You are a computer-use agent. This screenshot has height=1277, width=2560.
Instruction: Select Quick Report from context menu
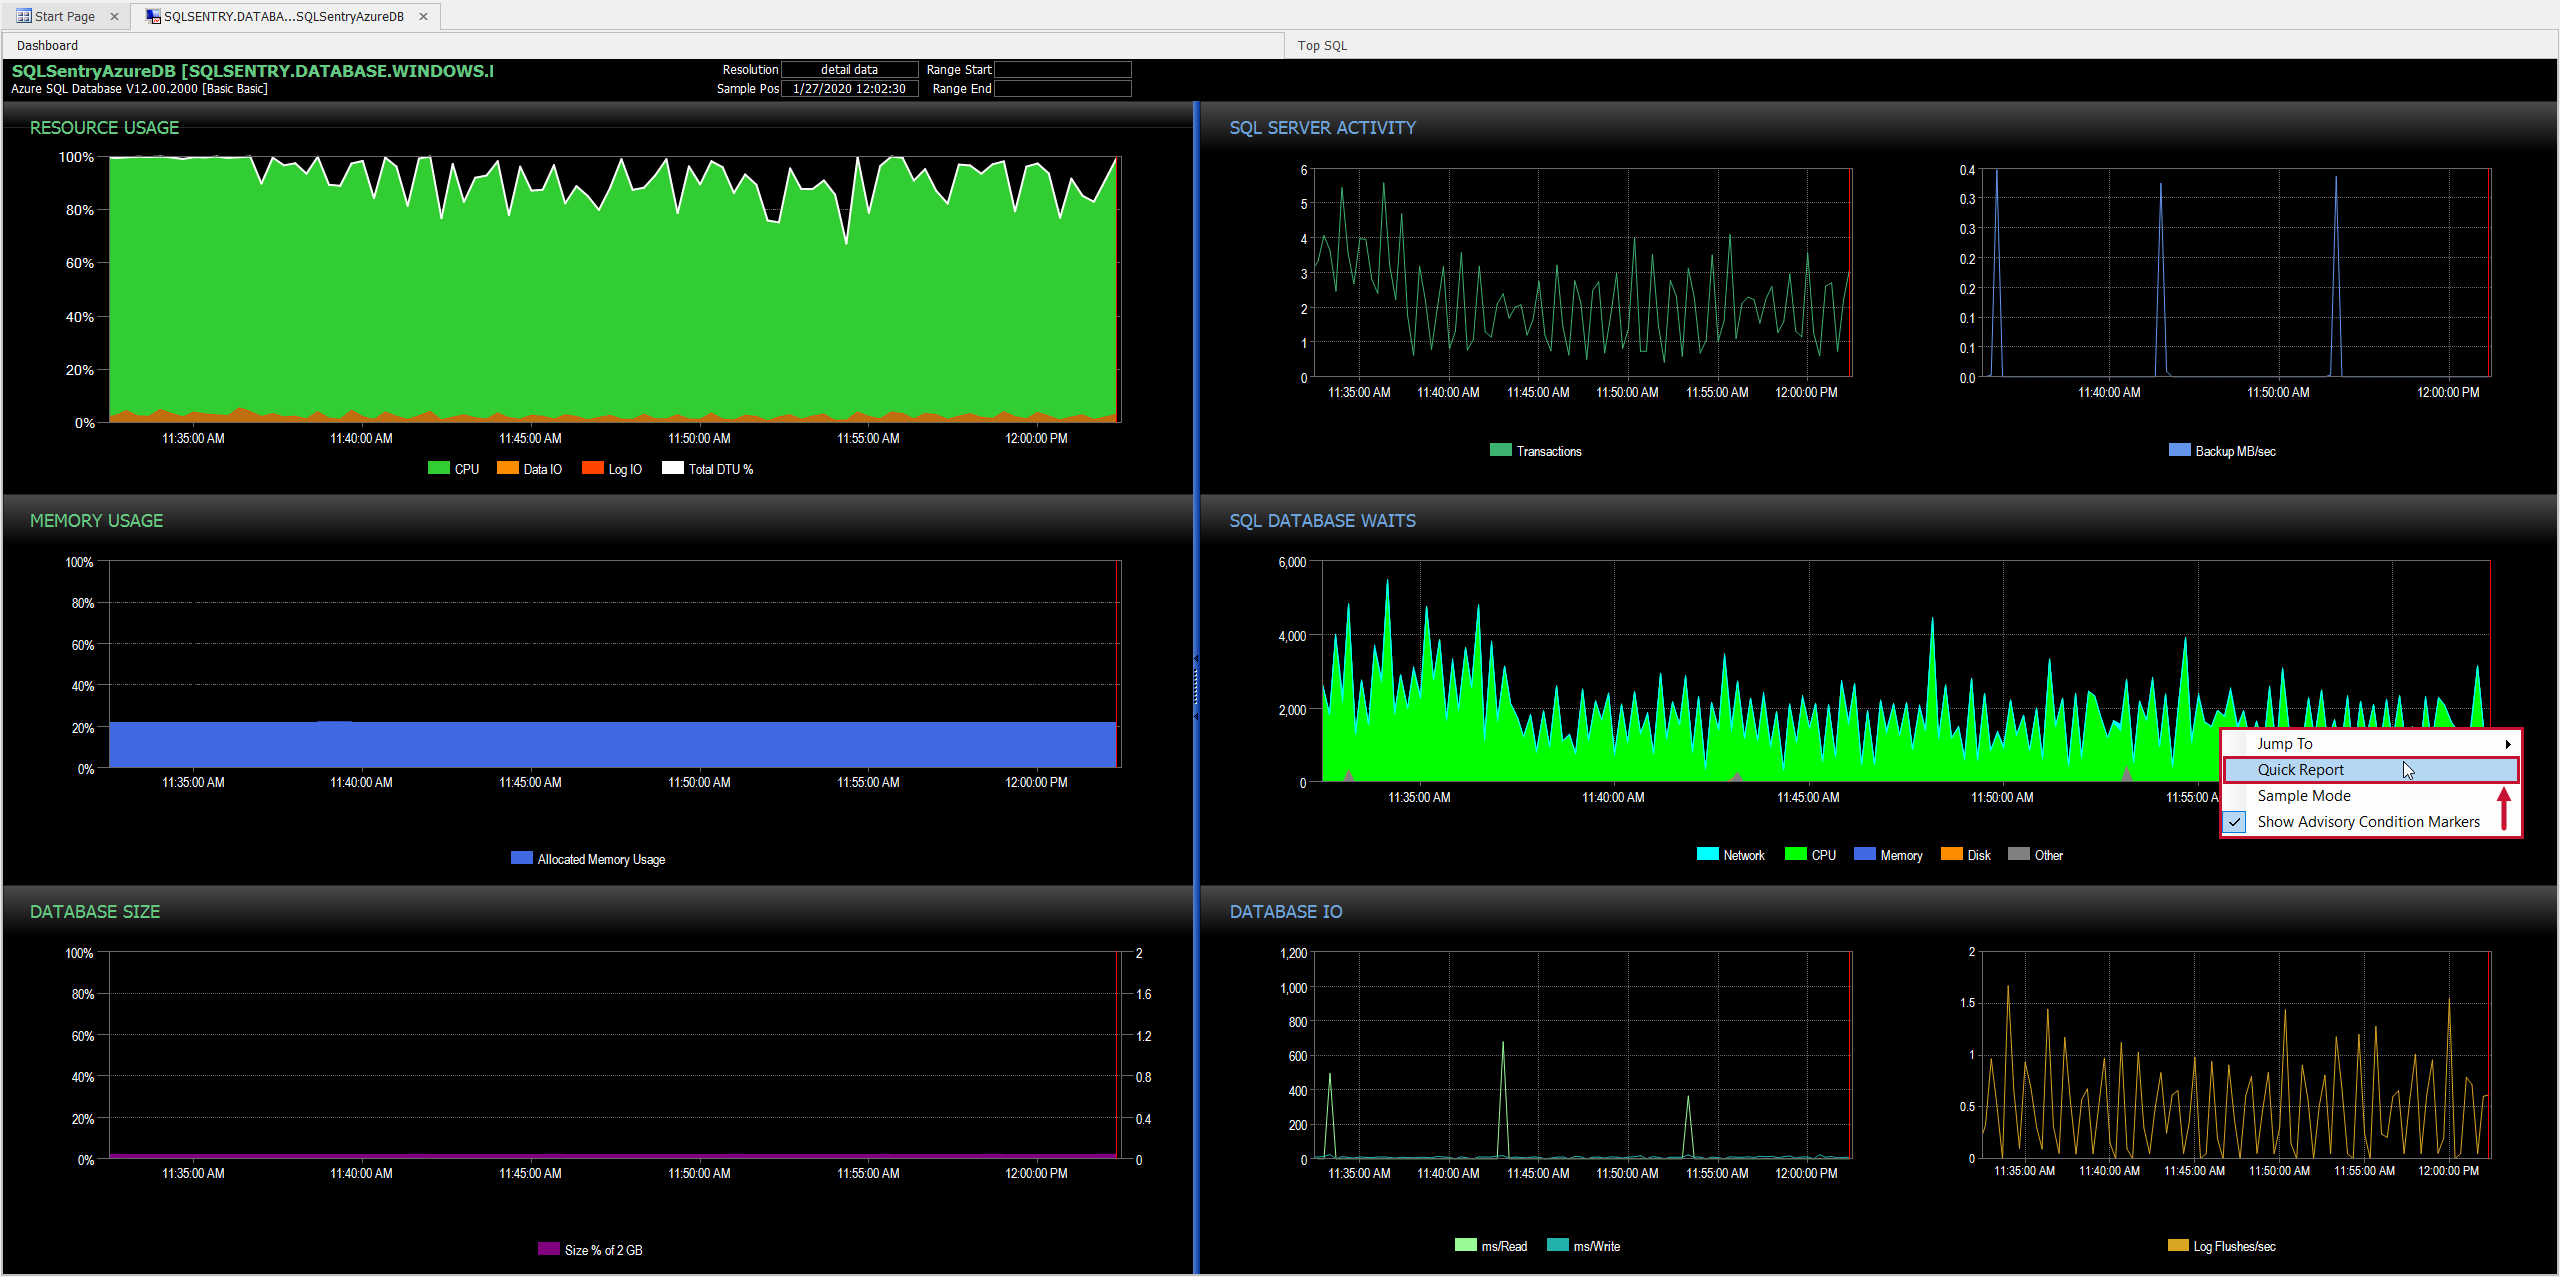click(x=2300, y=770)
